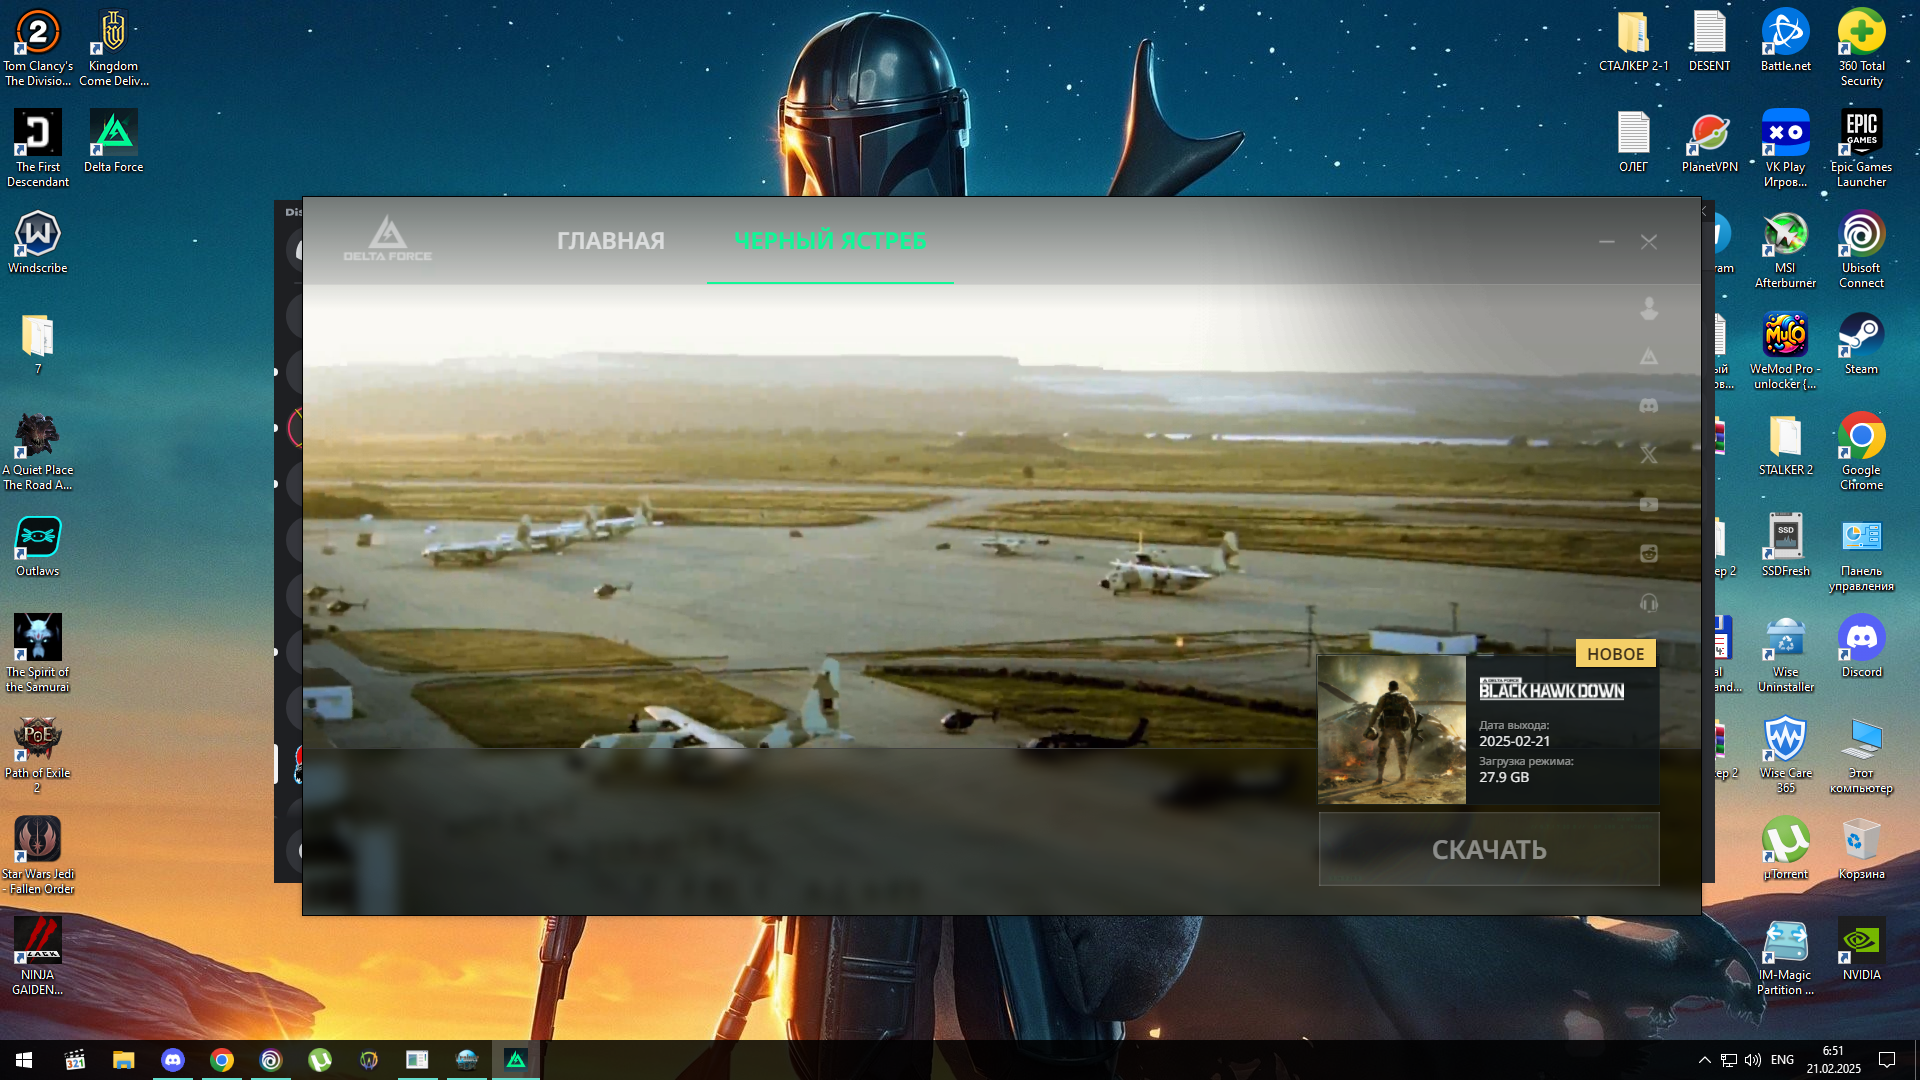Open the X (Twitter) icon in sidebar
Image resolution: width=1920 pixels, height=1080 pixels.
click(x=1649, y=455)
